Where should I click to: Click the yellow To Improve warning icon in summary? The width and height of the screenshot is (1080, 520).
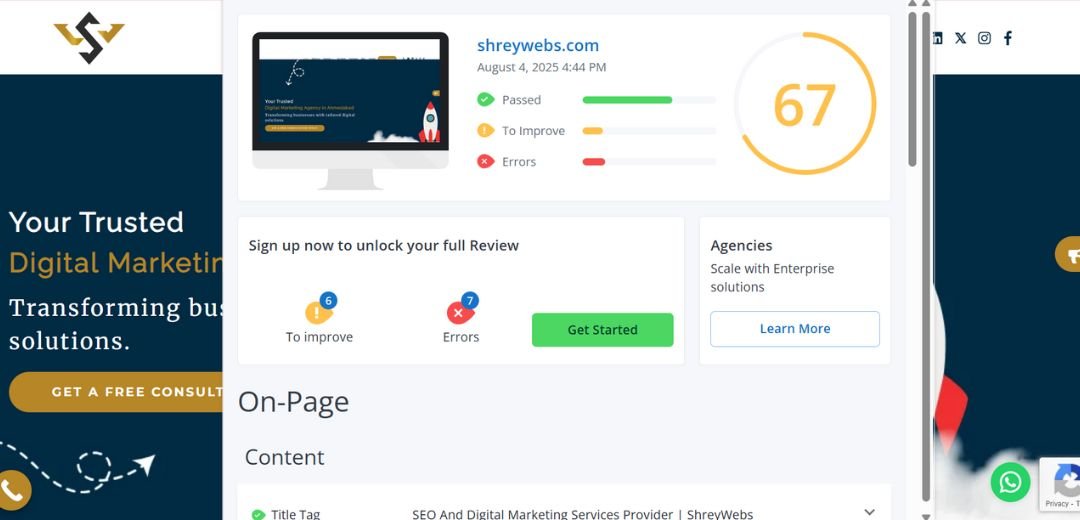pyautogui.click(x=486, y=130)
